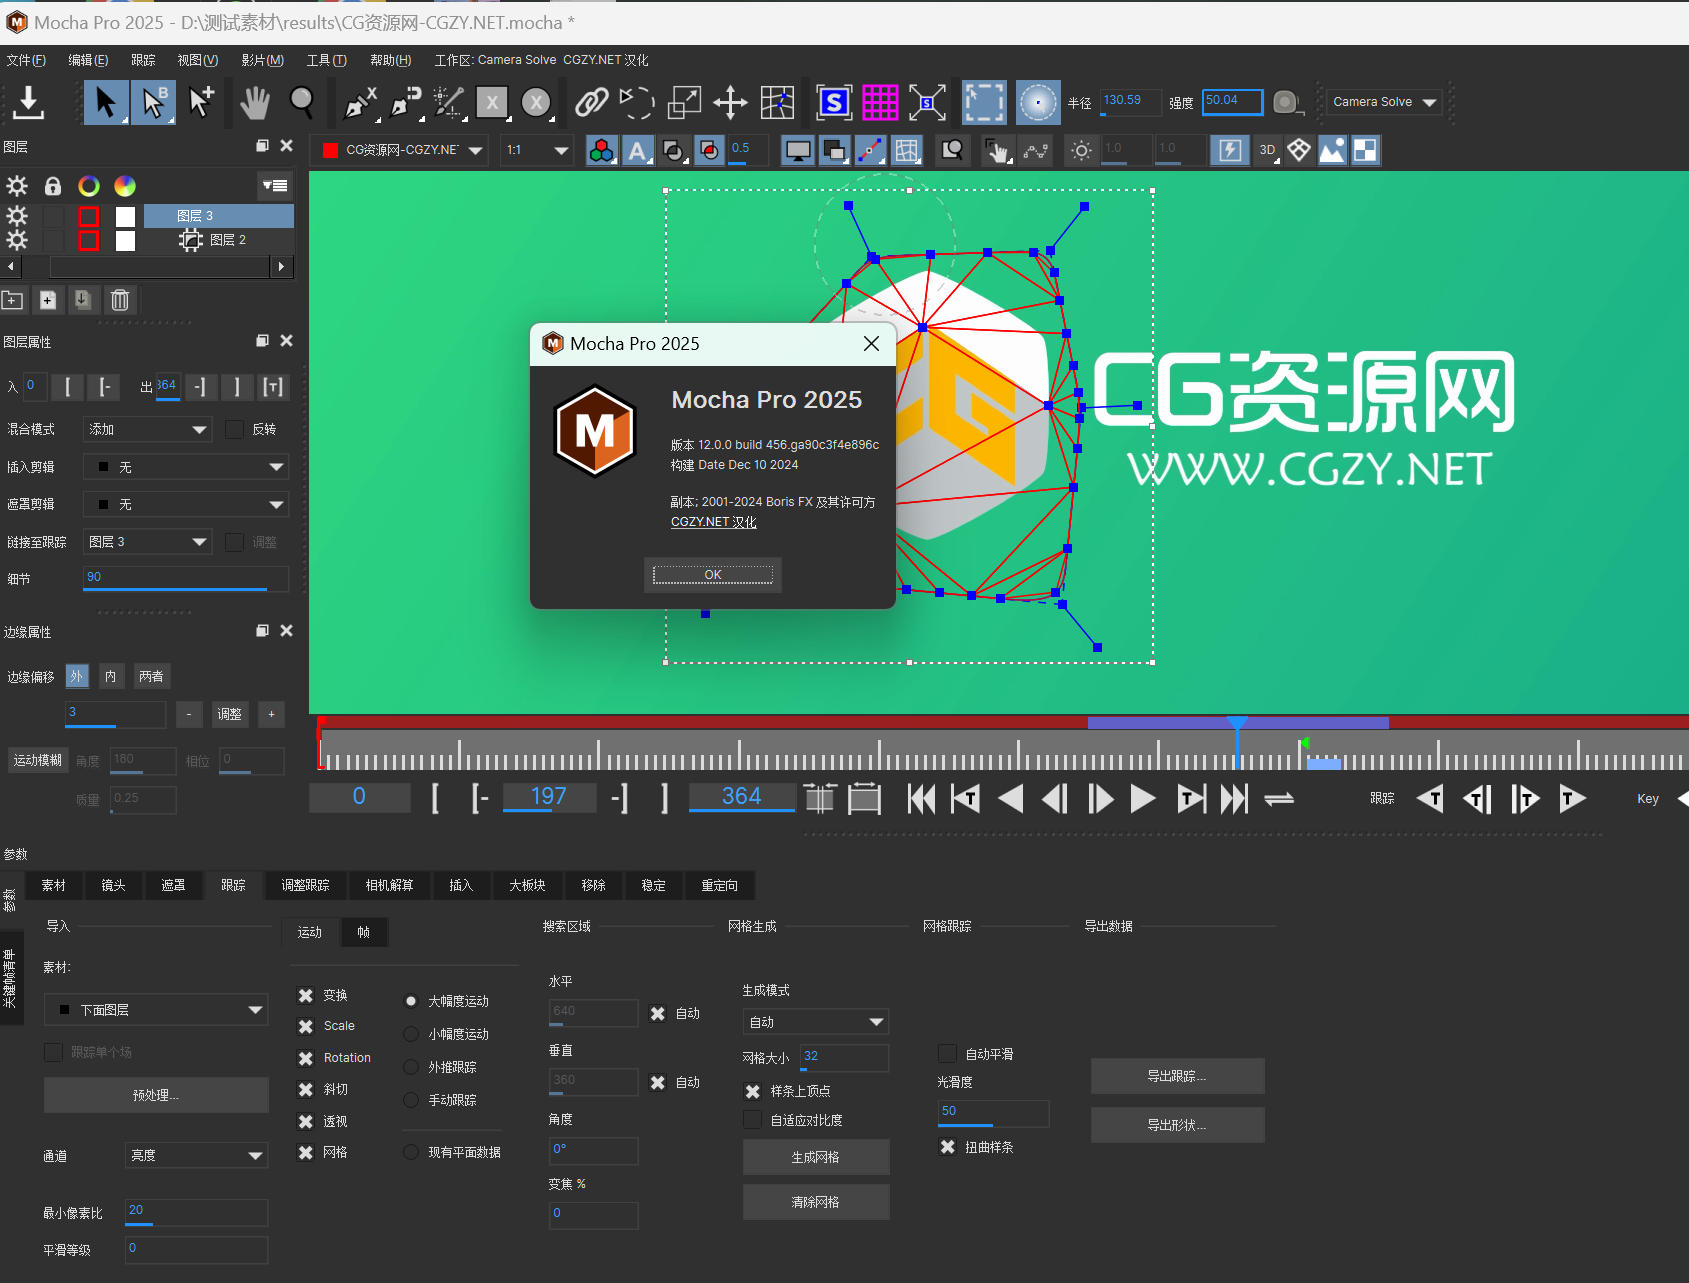Click the current frame field showing 197
1689x1283 pixels.
549,797
